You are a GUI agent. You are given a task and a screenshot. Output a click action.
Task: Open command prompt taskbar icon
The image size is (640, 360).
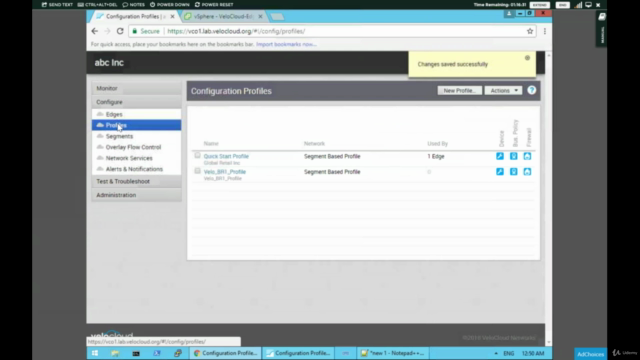[136, 353]
